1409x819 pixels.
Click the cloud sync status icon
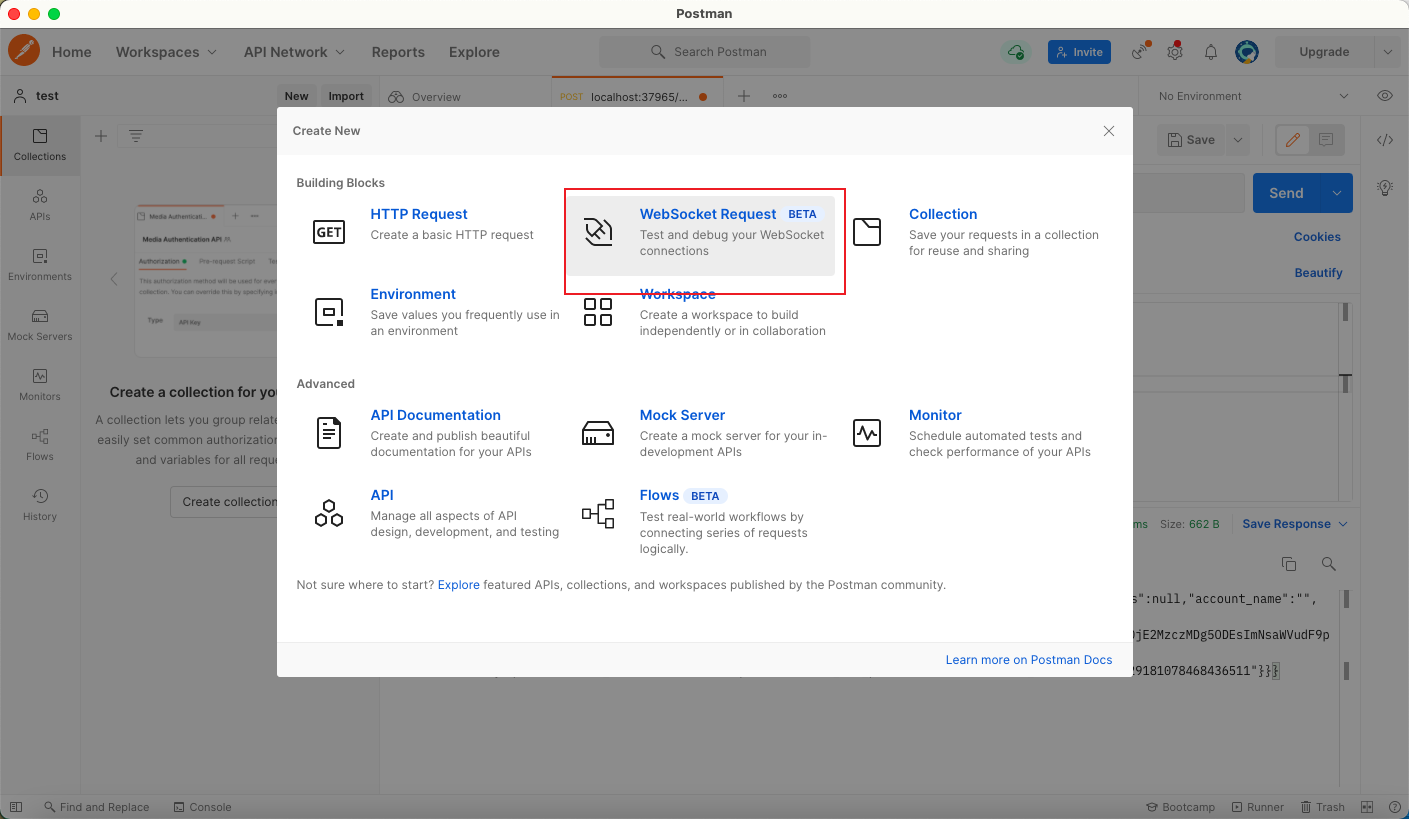point(1016,52)
